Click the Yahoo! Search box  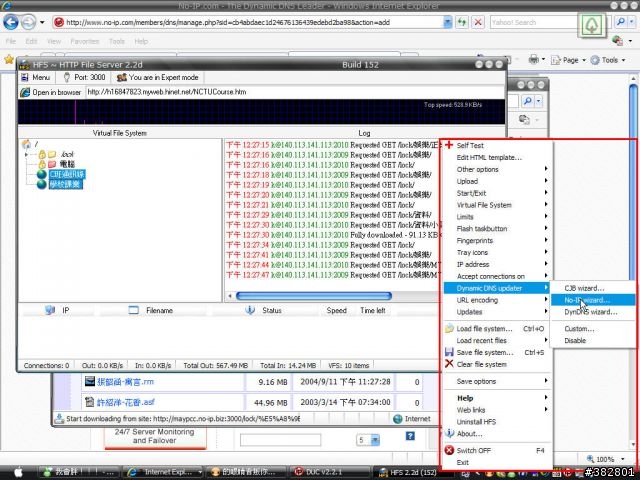point(533,22)
